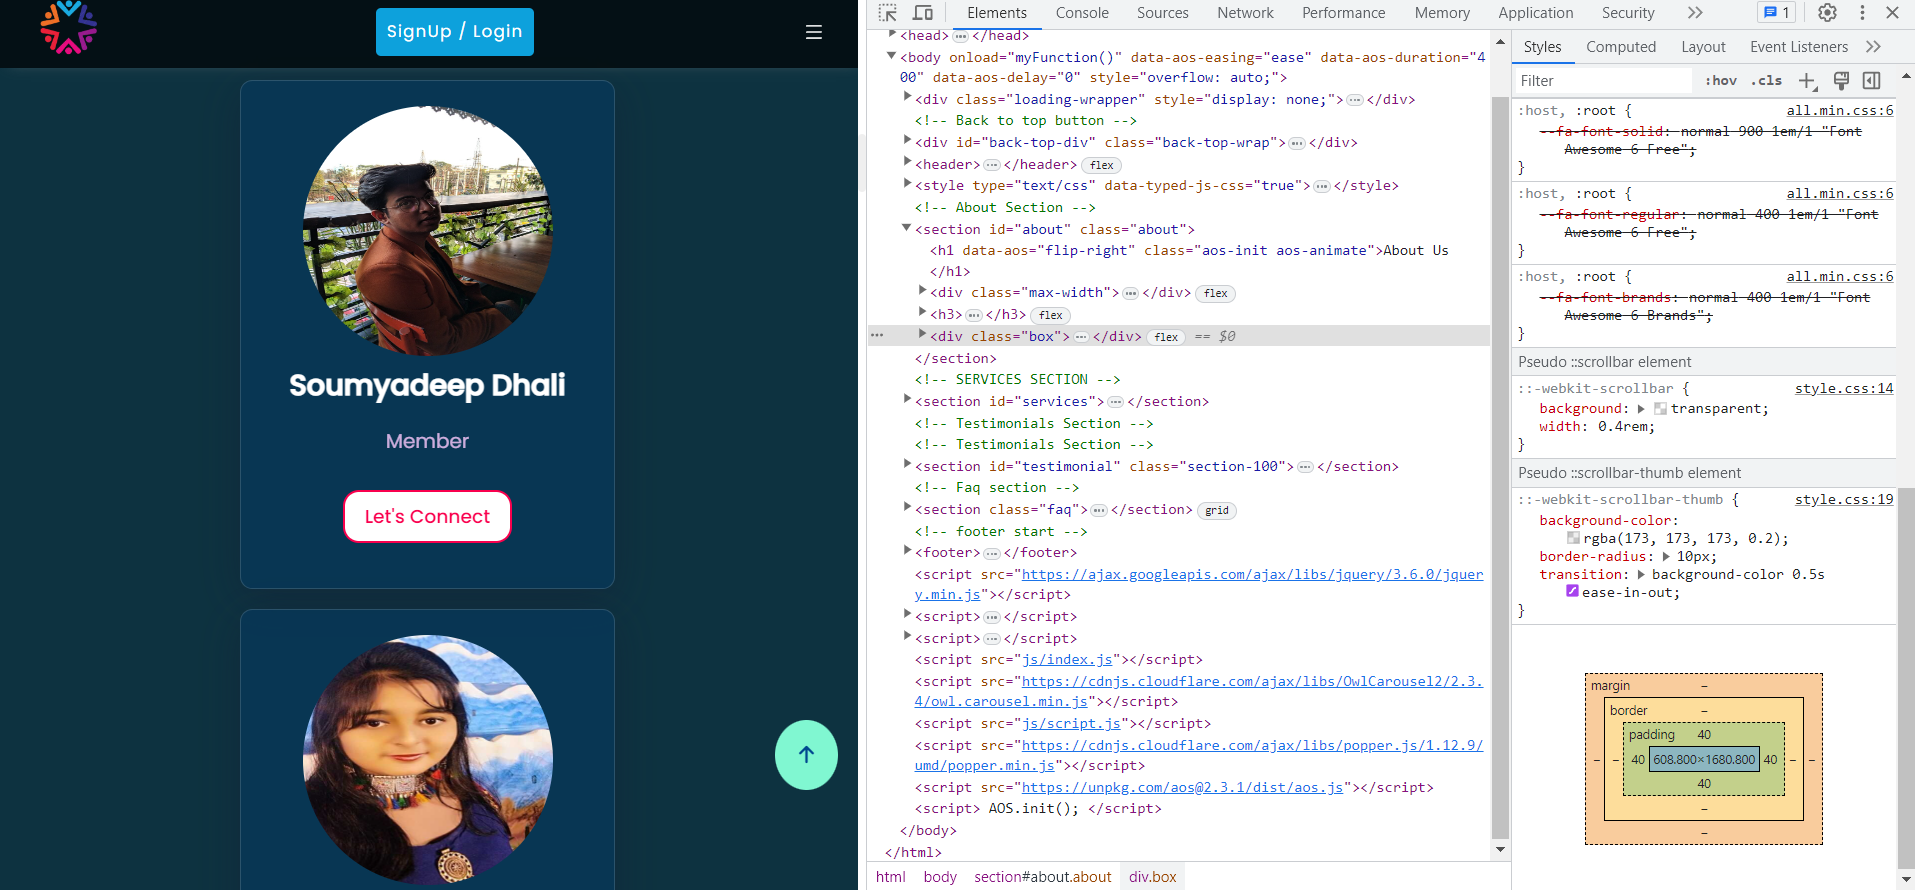Click the back-to-top arrow button
Screen dimensions: 1915x890
point(806,755)
